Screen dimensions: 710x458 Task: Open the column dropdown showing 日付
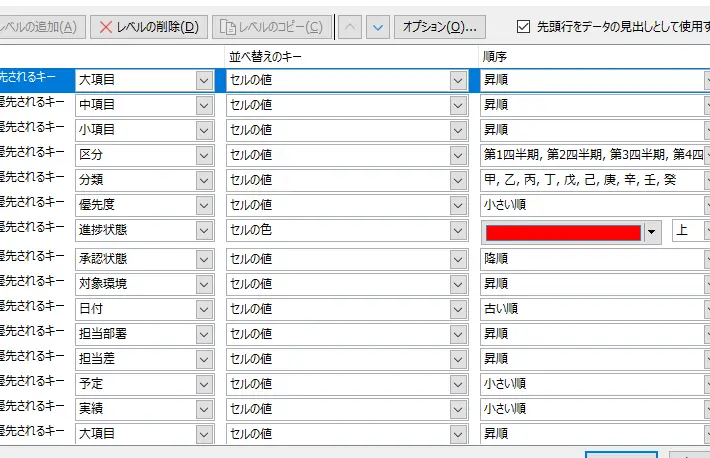145,309
